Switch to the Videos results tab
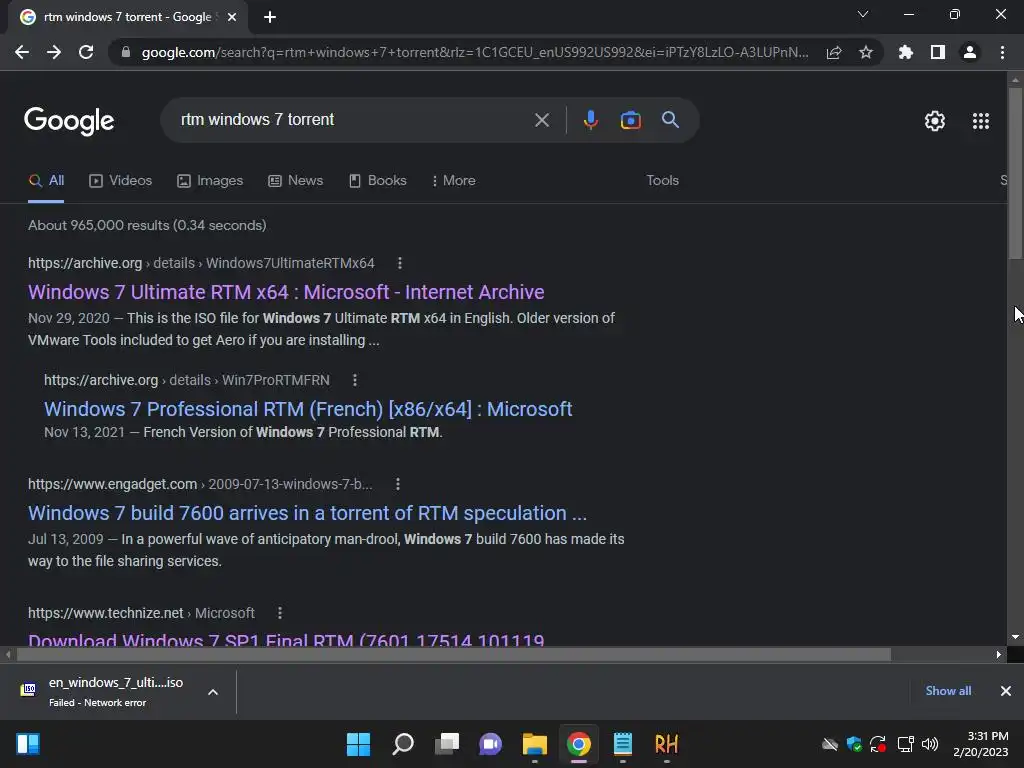Screen dimensions: 1024x768 (121, 181)
